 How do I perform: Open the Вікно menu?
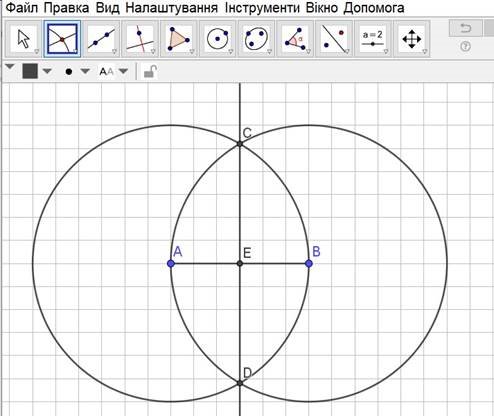pyautogui.click(x=322, y=7)
